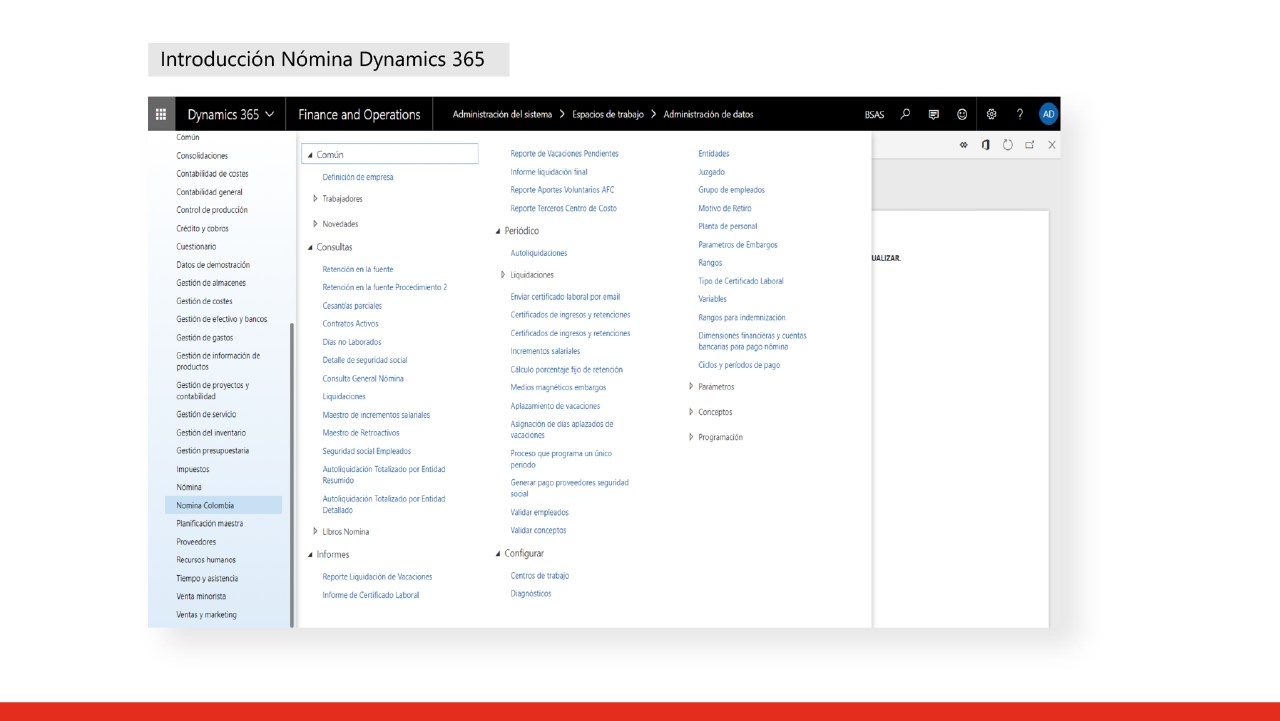The width and height of the screenshot is (1280, 721).
Task: Open Parametros de Embargos link
Action: click(738, 245)
